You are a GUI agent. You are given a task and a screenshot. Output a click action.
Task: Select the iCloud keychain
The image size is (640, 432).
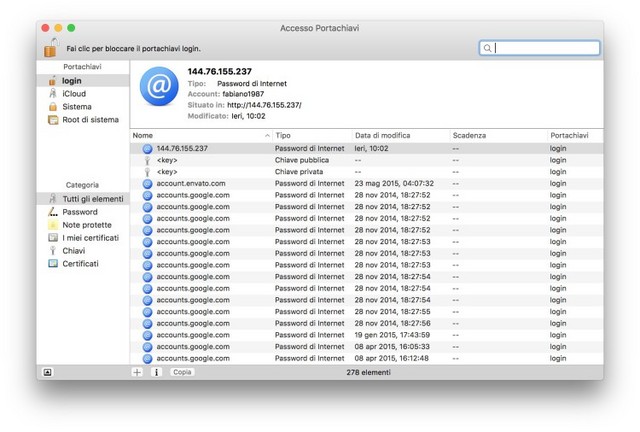coord(74,94)
